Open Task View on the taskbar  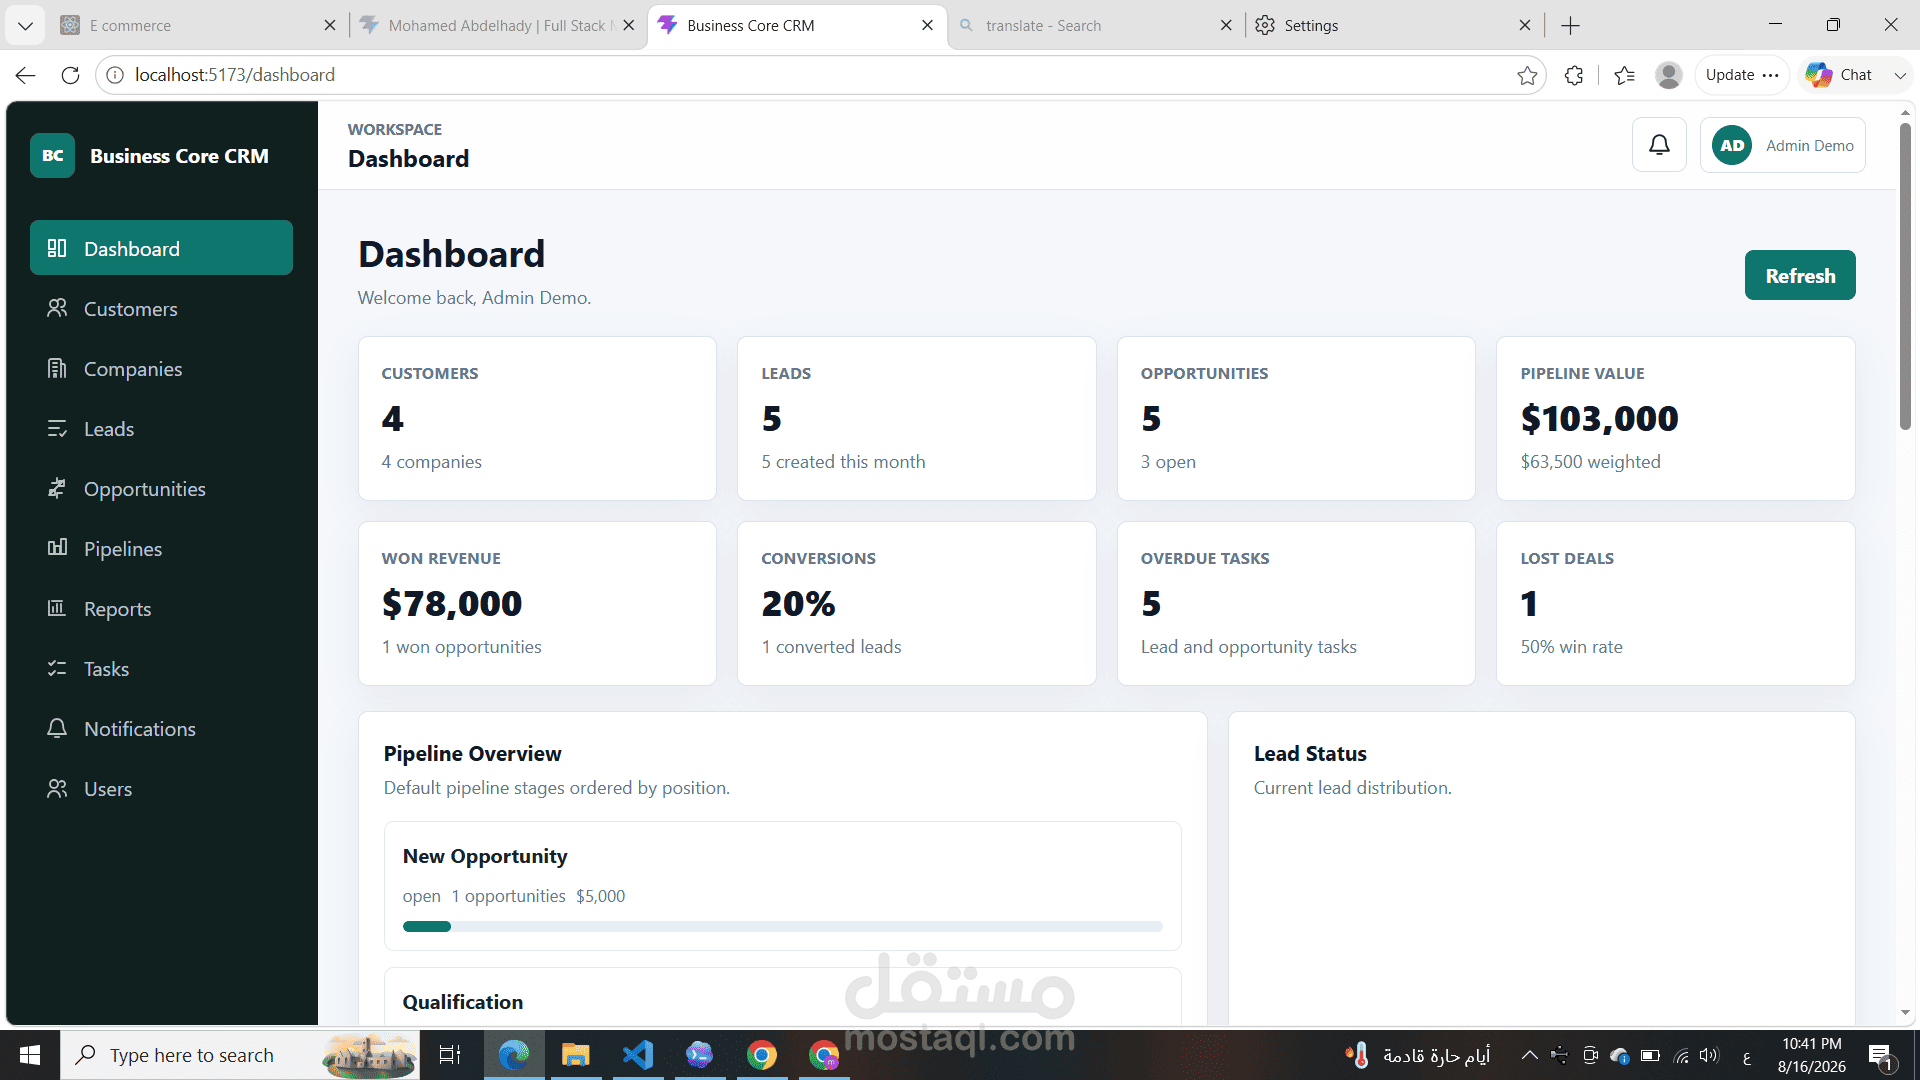pyautogui.click(x=450, y=1055)
